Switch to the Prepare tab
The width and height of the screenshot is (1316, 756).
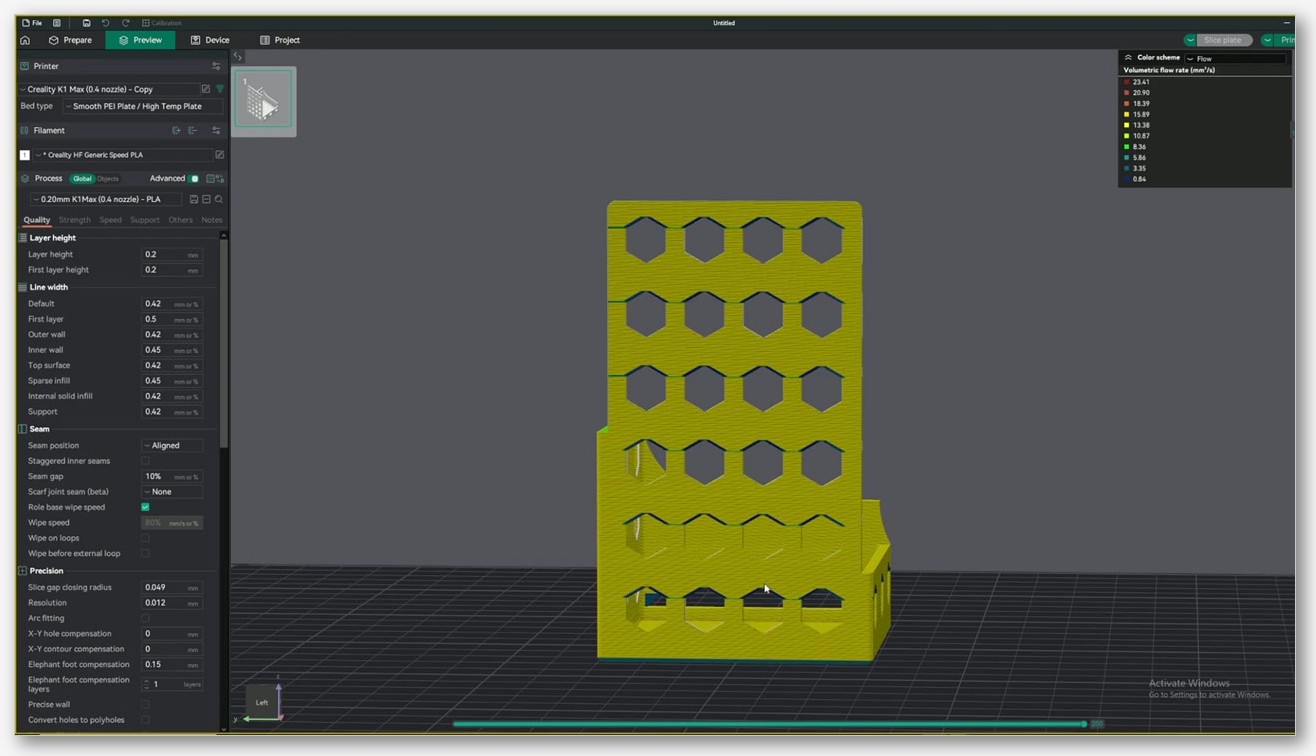[x=70, y=40]
